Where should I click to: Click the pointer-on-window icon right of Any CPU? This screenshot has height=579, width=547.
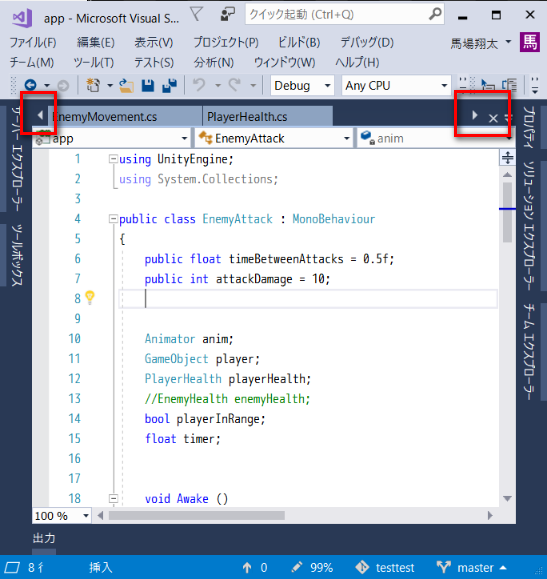(x=488, y=85)
